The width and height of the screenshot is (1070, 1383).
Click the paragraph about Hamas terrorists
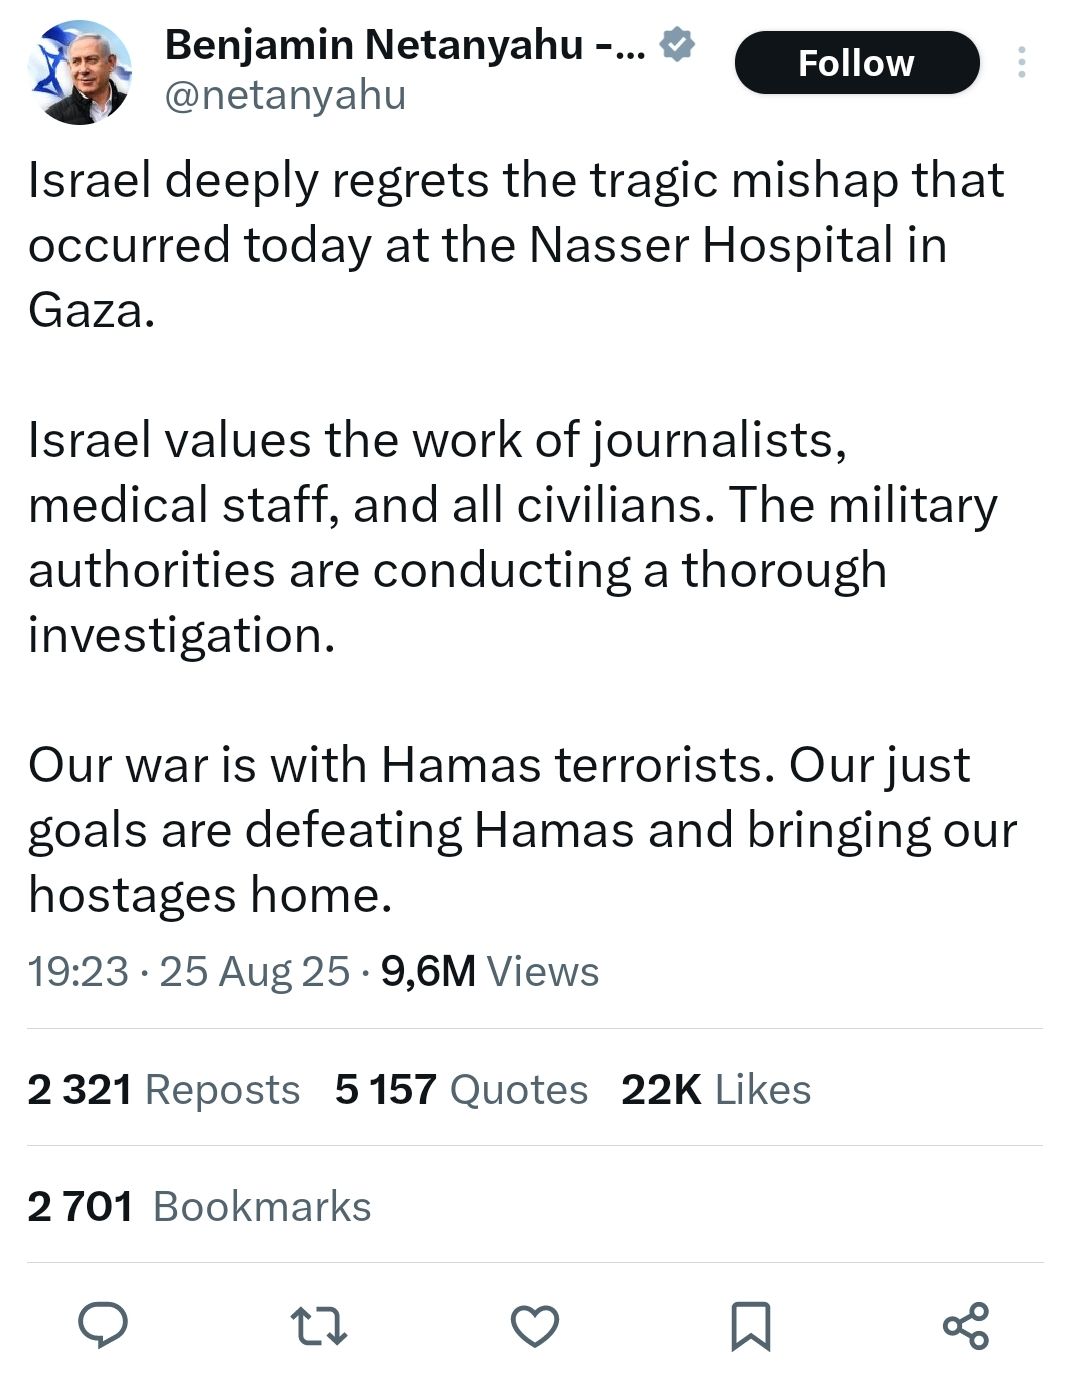(x=522, y=829)
